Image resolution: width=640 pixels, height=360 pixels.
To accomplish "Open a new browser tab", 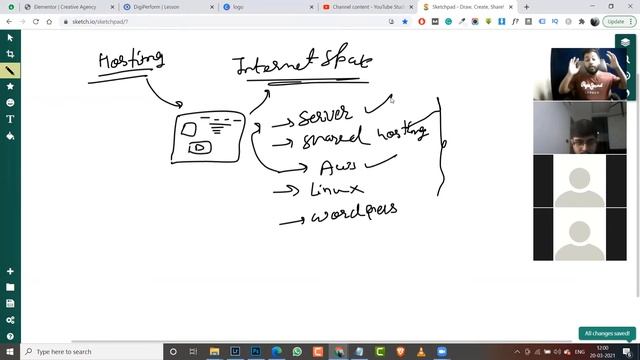I will click(527, 7).
